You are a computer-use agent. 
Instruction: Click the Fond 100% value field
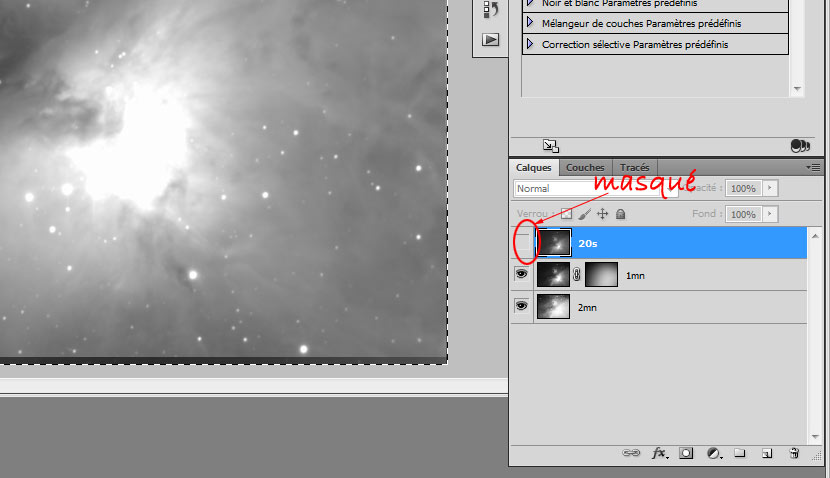(743, 214)
